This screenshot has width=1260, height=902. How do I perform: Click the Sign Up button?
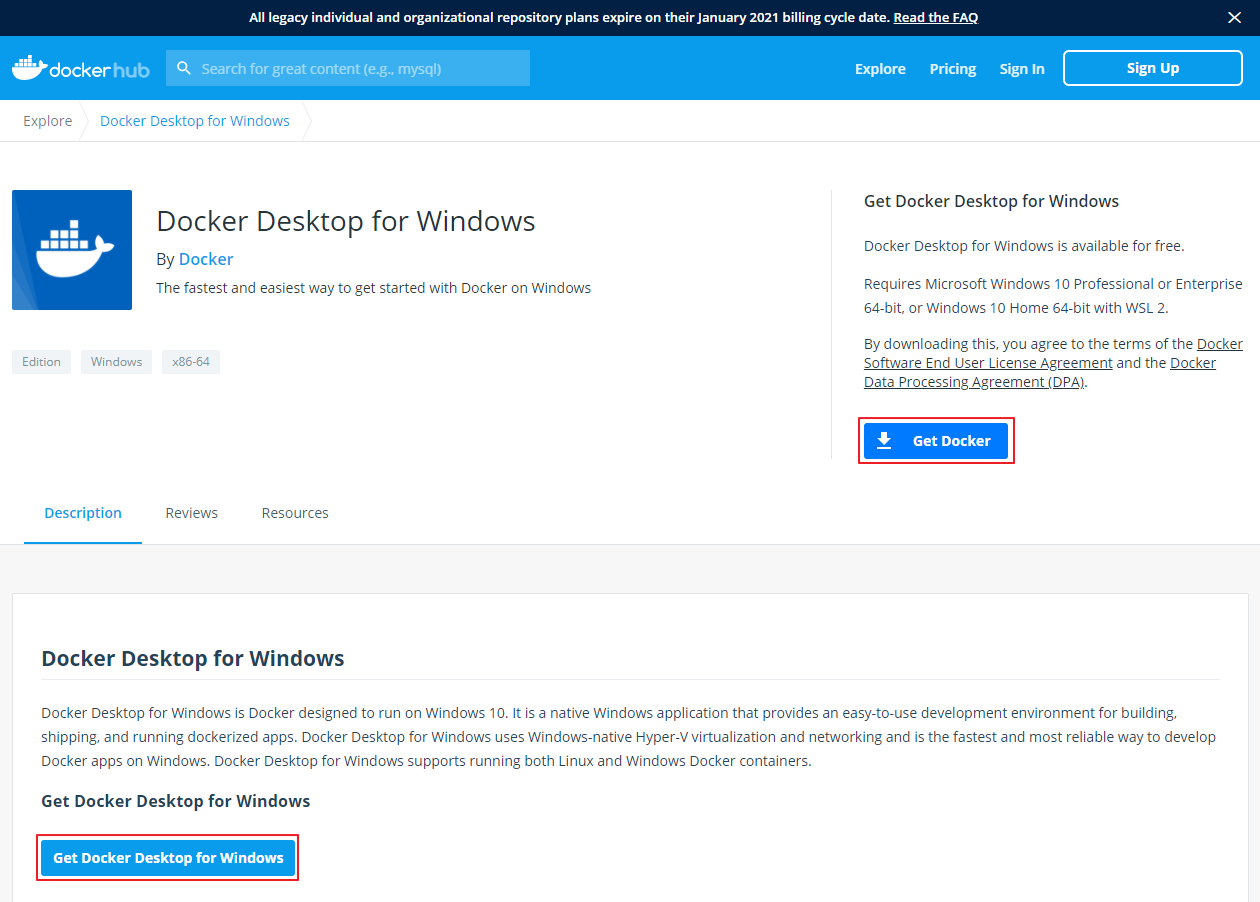pyautogui.click(x=1152, y=68)
